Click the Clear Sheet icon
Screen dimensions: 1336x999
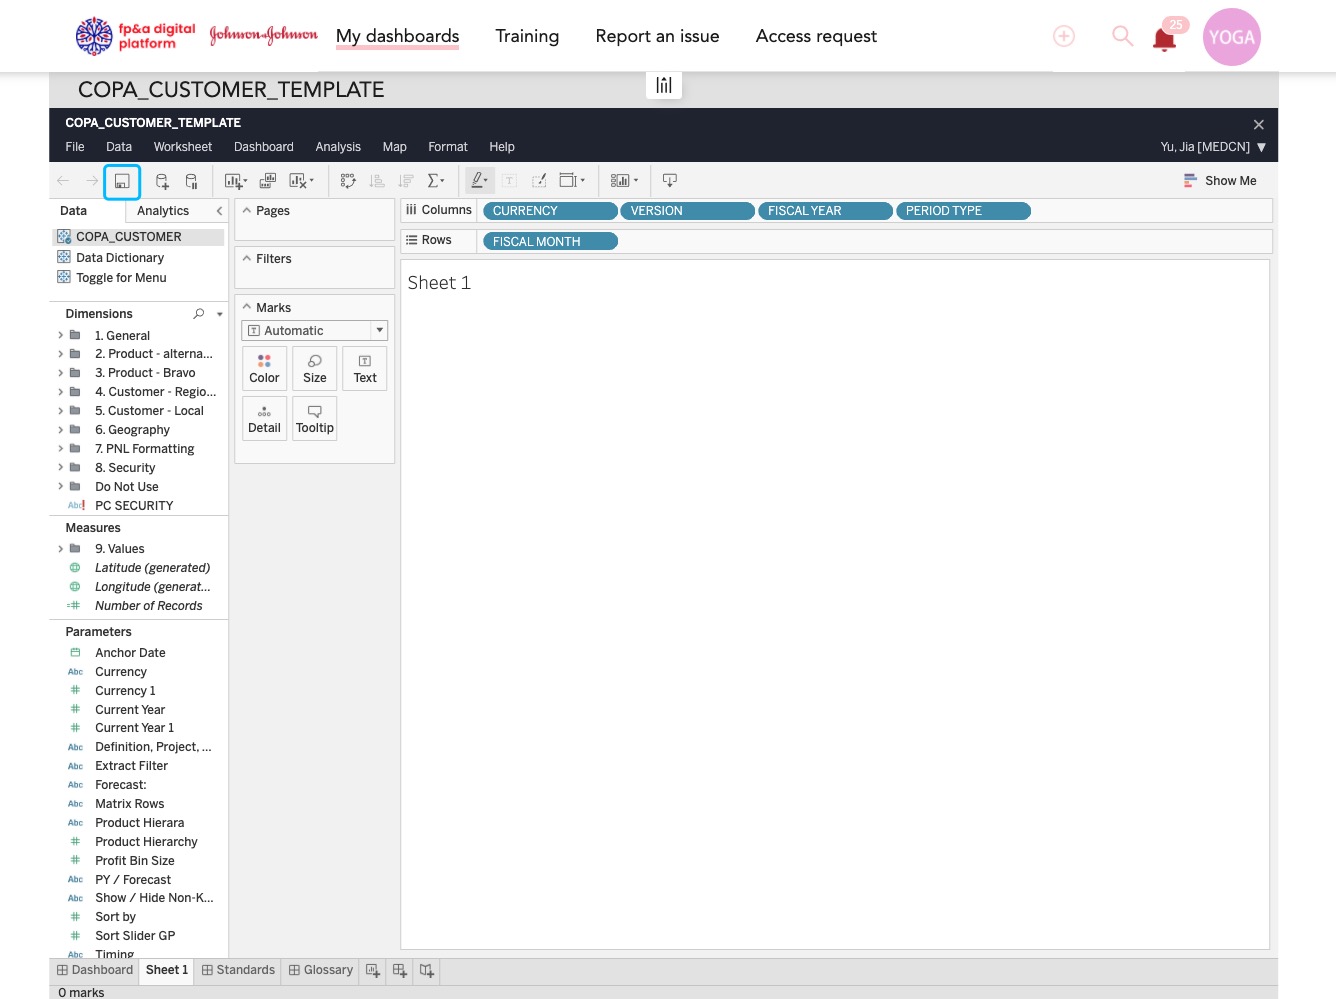pos(301,181)
